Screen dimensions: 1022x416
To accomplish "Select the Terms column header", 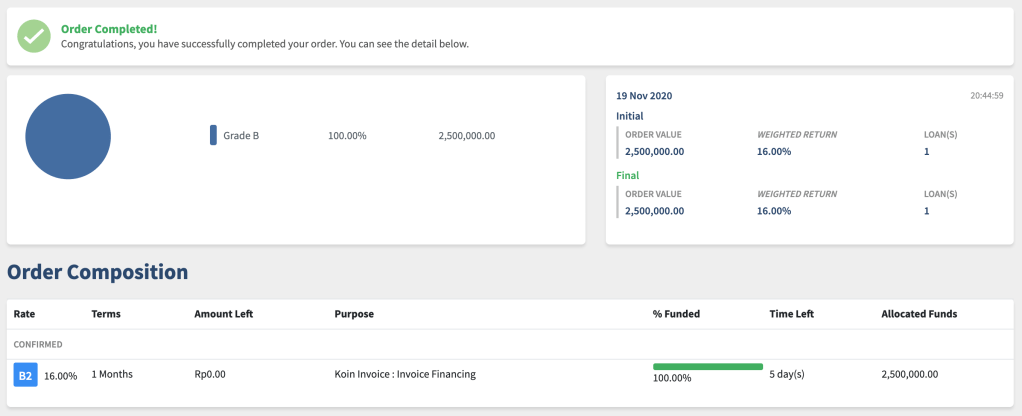I will (x=106, y=314).
